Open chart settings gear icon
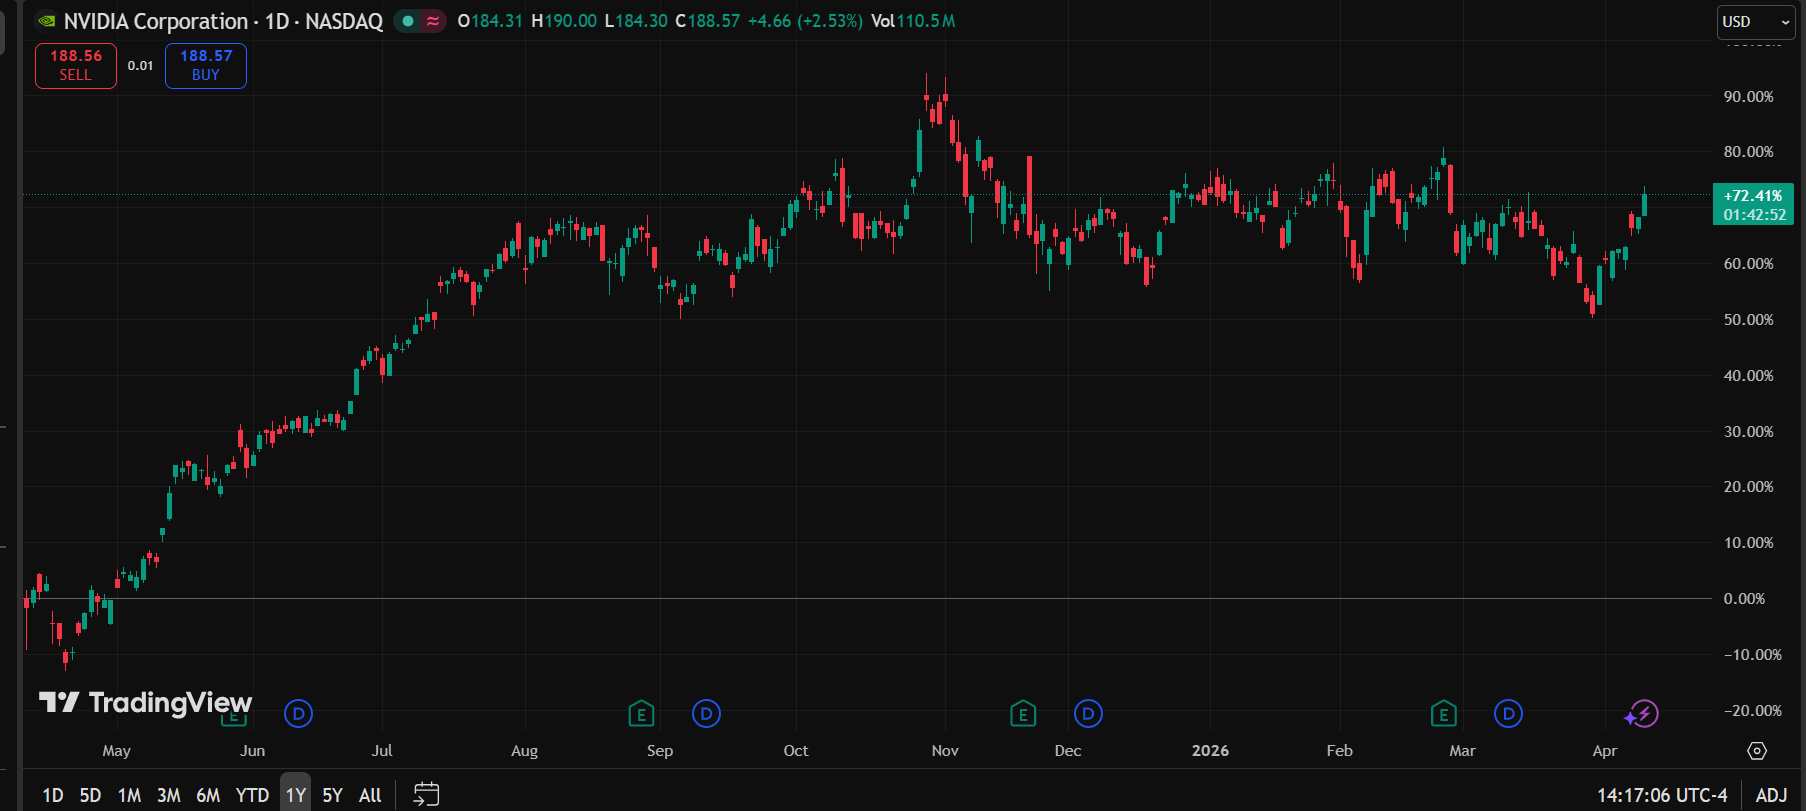 [1757, 751]
